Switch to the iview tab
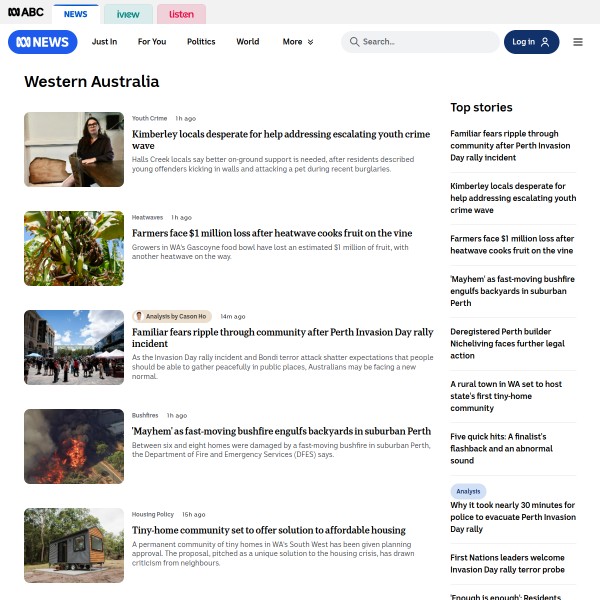600x600 pixels. pyautogui.click(x=128, y=14)
